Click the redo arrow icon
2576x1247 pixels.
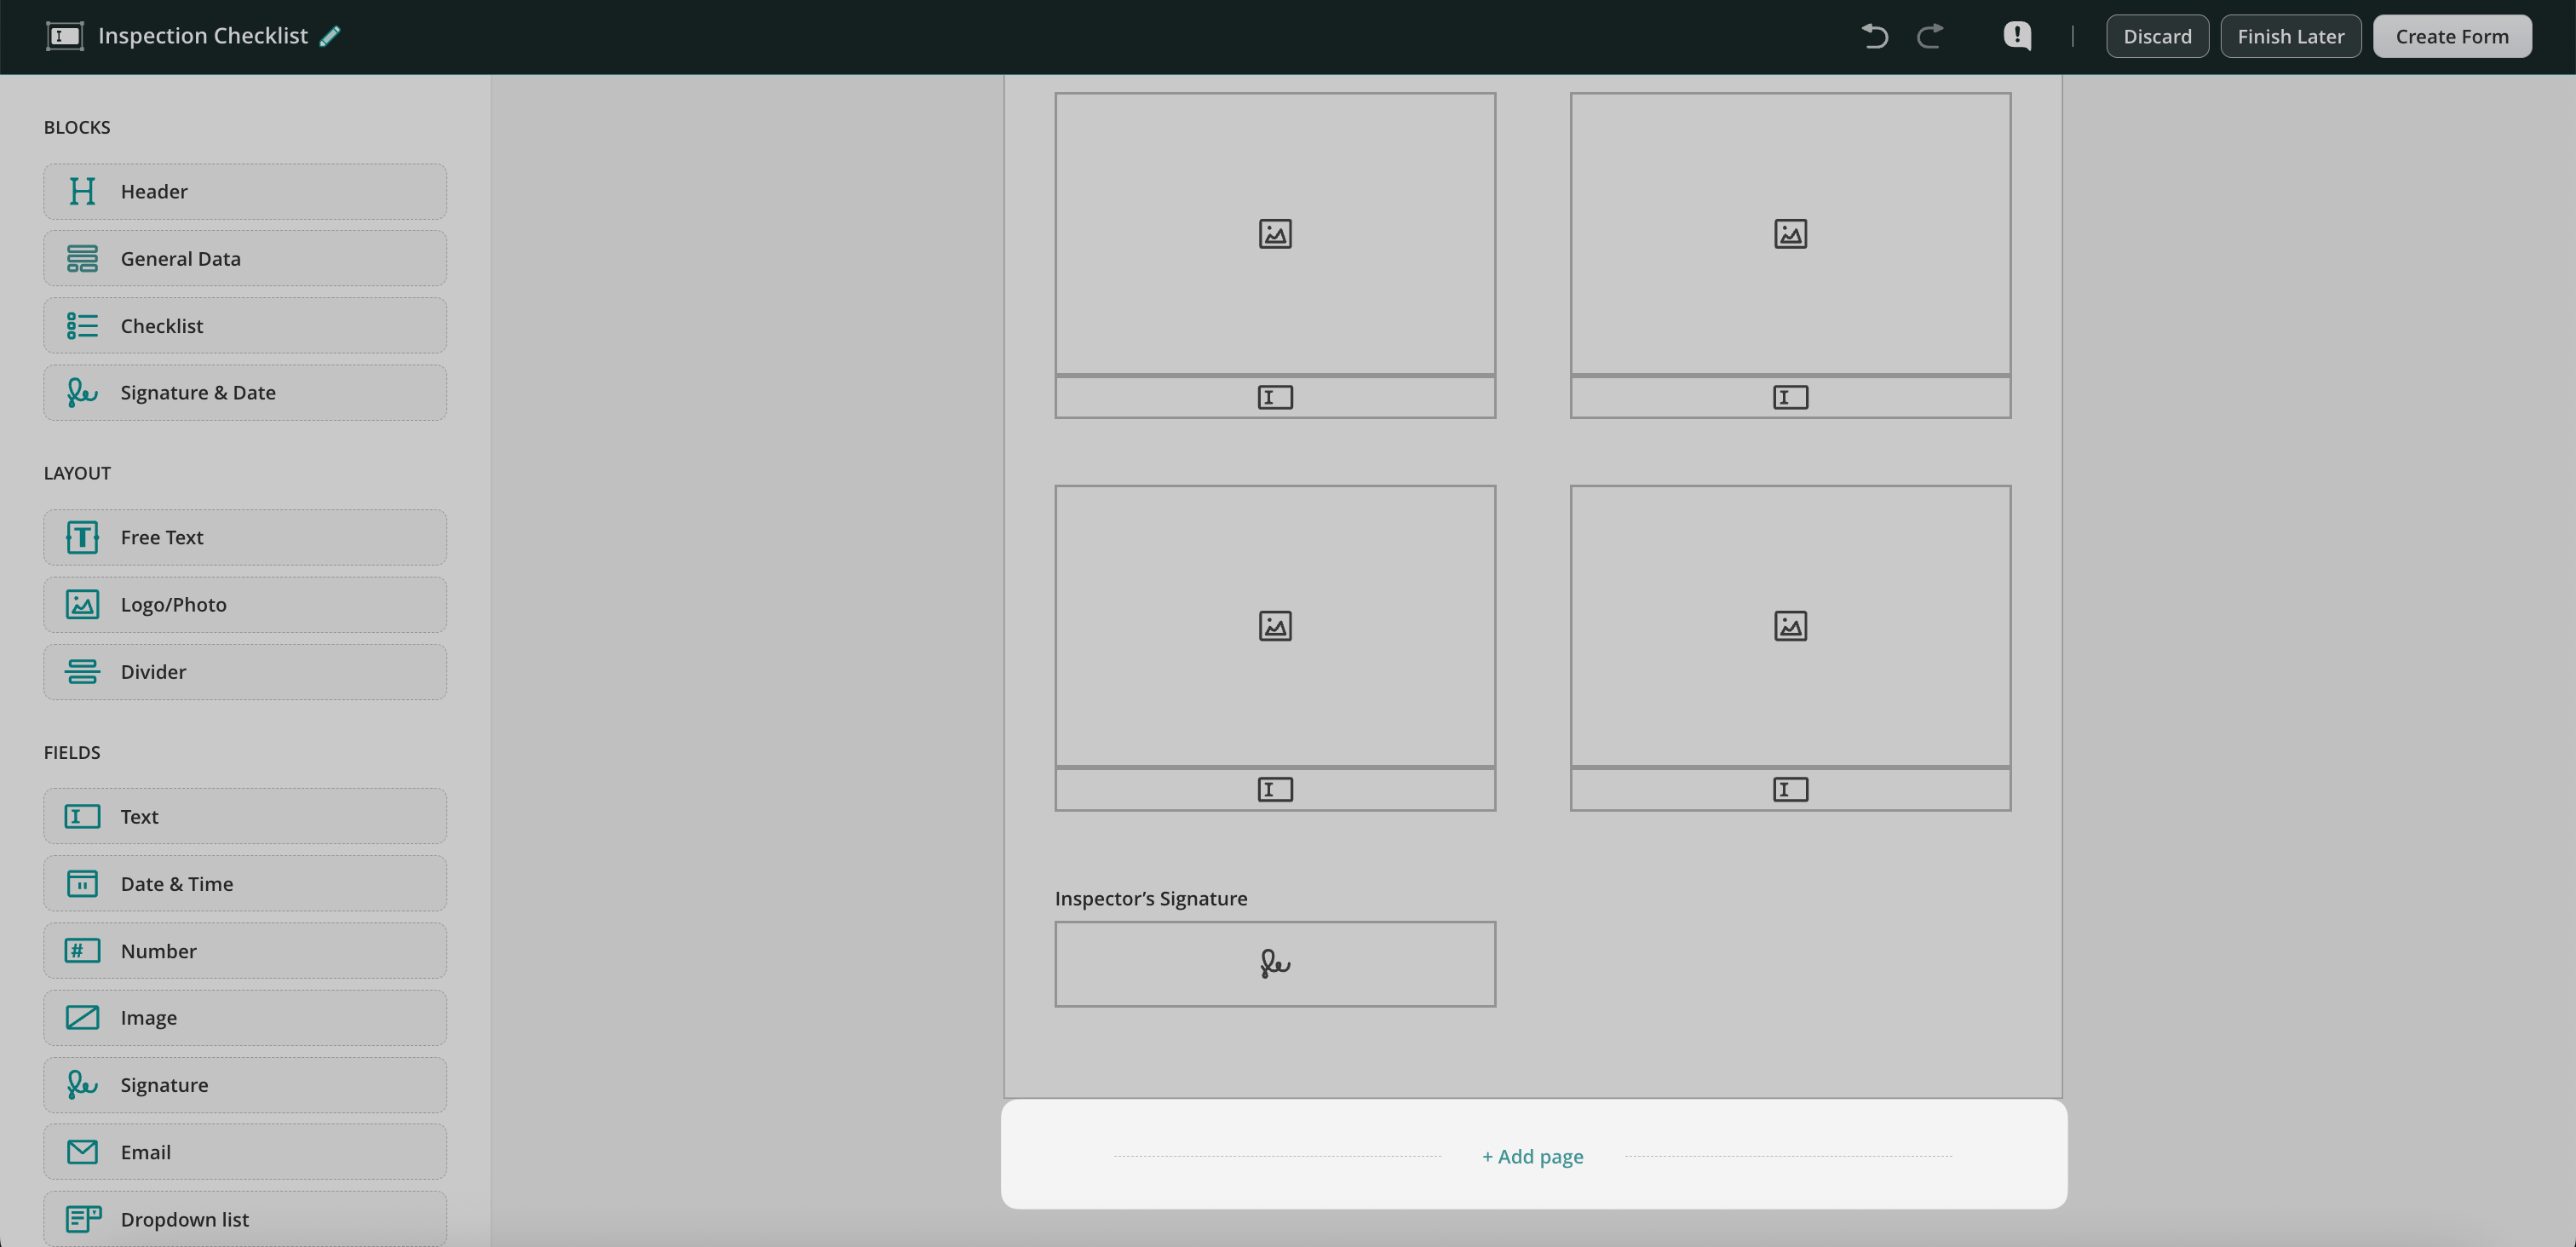tap(1930, 36)
